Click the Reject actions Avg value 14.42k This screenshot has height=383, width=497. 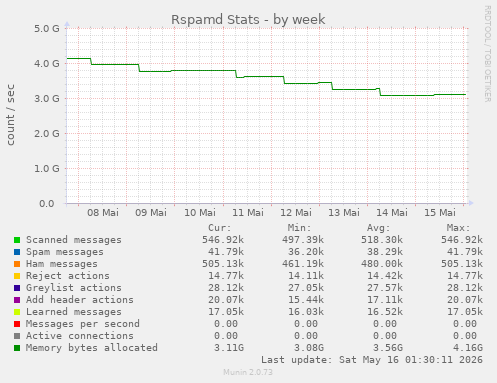(x=385, y=276)
